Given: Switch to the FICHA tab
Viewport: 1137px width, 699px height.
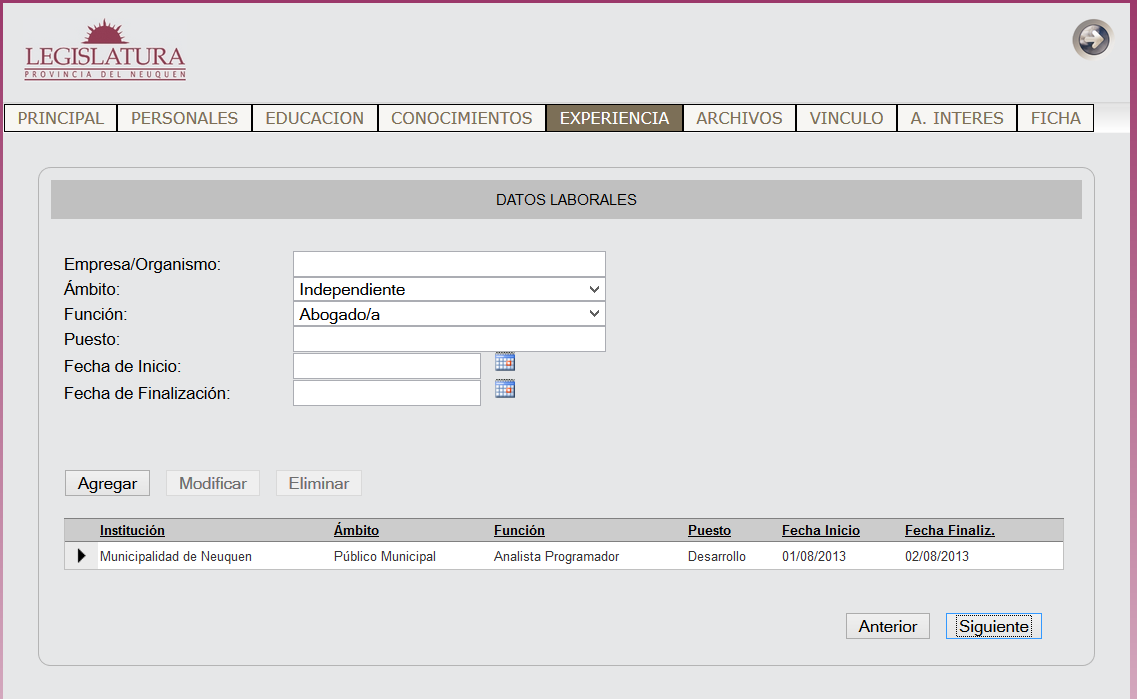Looking at the screenshot, I should [x=1055, y=118].
